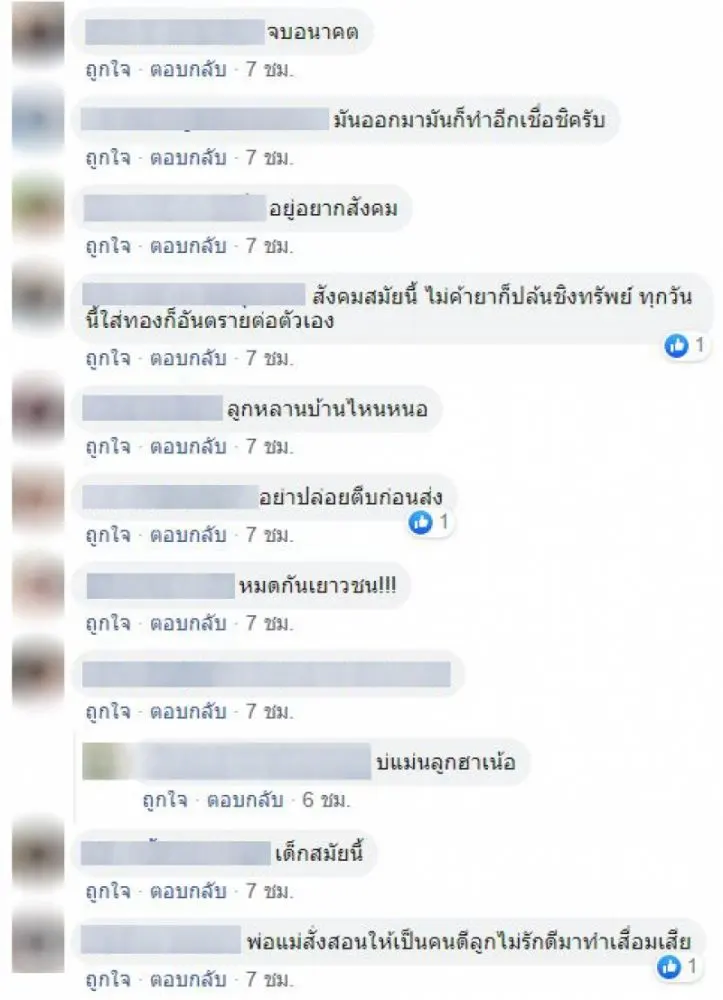The width and height of the screenshot is (723, 1000).
Task: Like the พ่อแม่สั่งสอน comment
Action: (108, 979)
